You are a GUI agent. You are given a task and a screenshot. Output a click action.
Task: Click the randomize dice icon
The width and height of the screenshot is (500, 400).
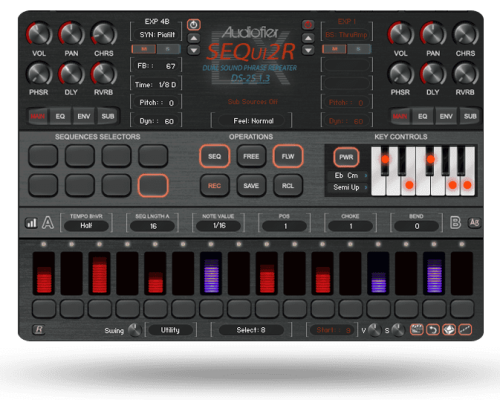pos(449,330)
